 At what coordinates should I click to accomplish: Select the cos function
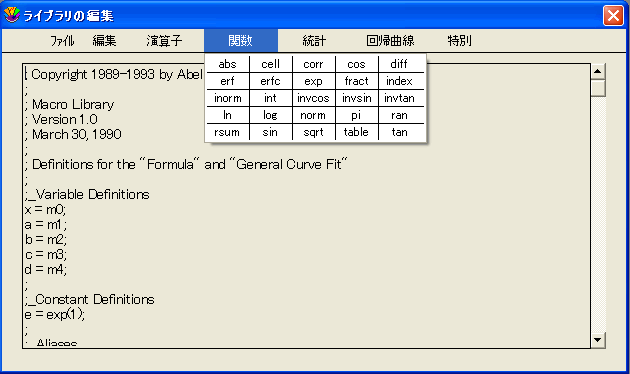coord(356,64)
